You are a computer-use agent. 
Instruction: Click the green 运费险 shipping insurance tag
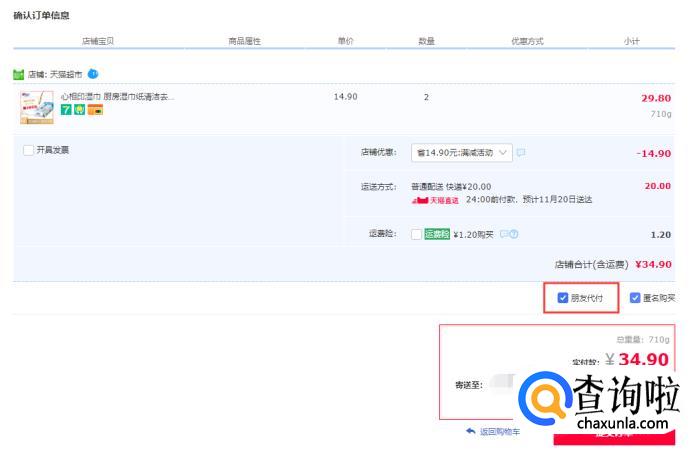[x=437, y=234]
